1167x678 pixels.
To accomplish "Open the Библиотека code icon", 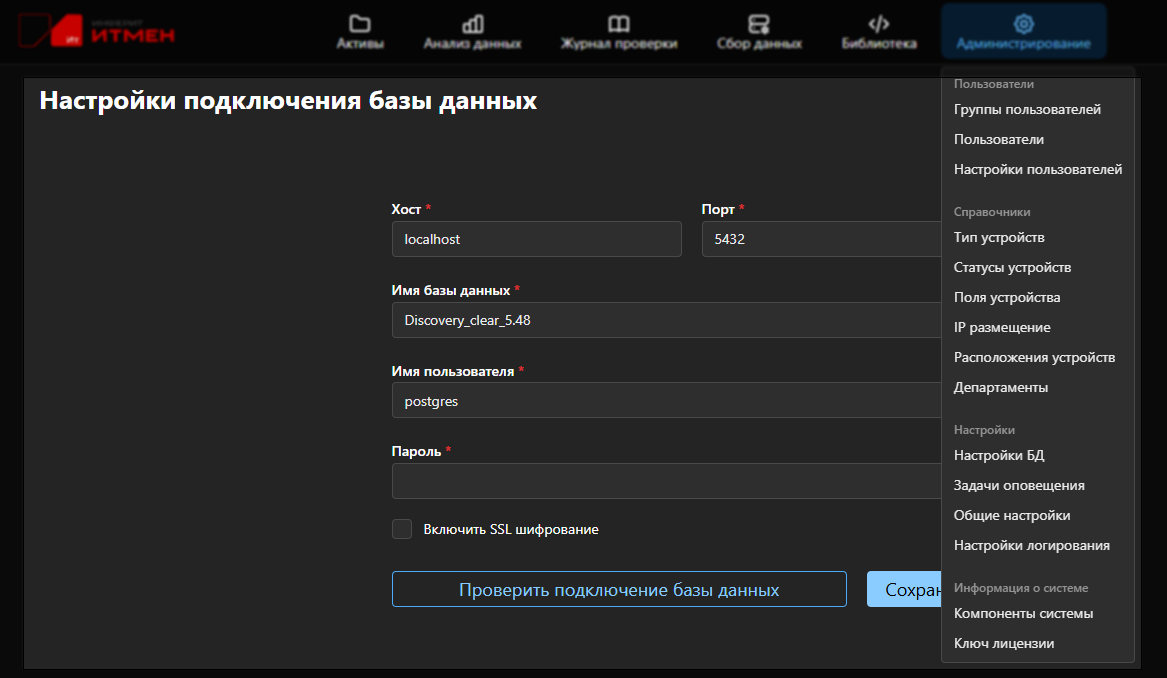I will pyautogui.click(x=879, y=24).
